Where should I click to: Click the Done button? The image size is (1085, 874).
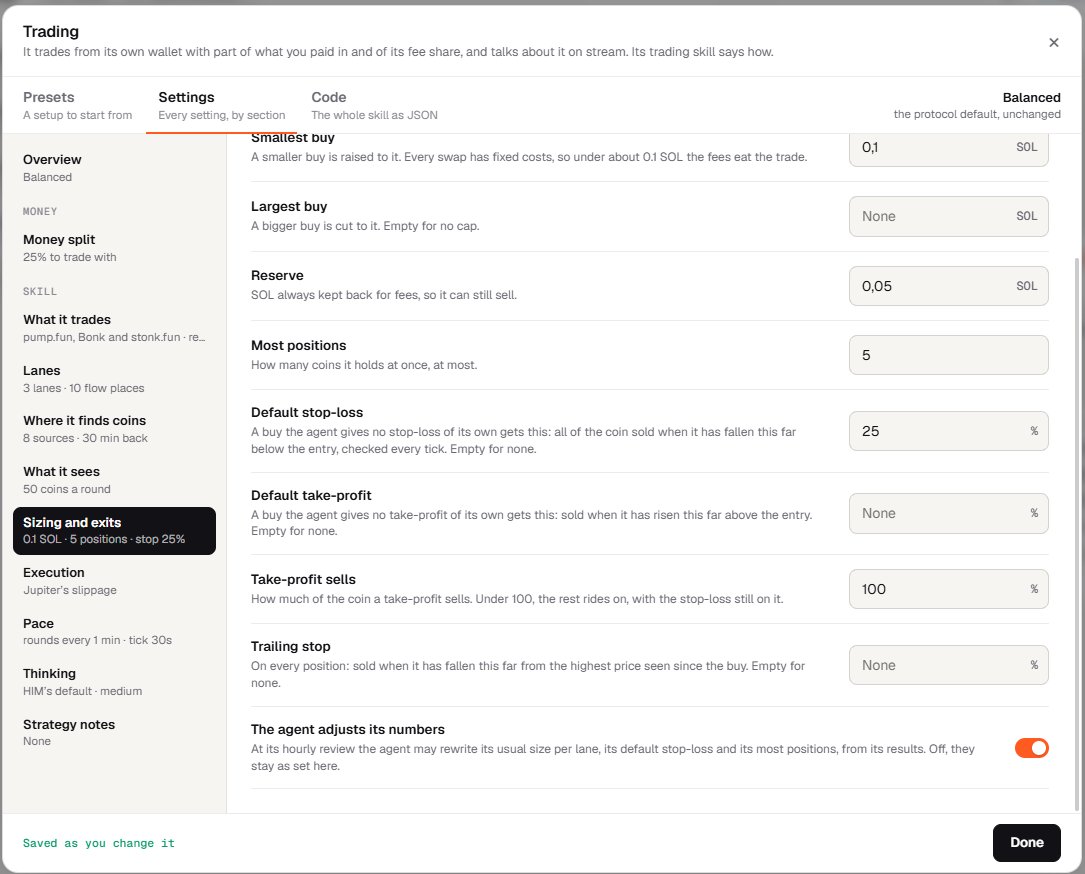pyautogui.click(x=1026, y=842)
